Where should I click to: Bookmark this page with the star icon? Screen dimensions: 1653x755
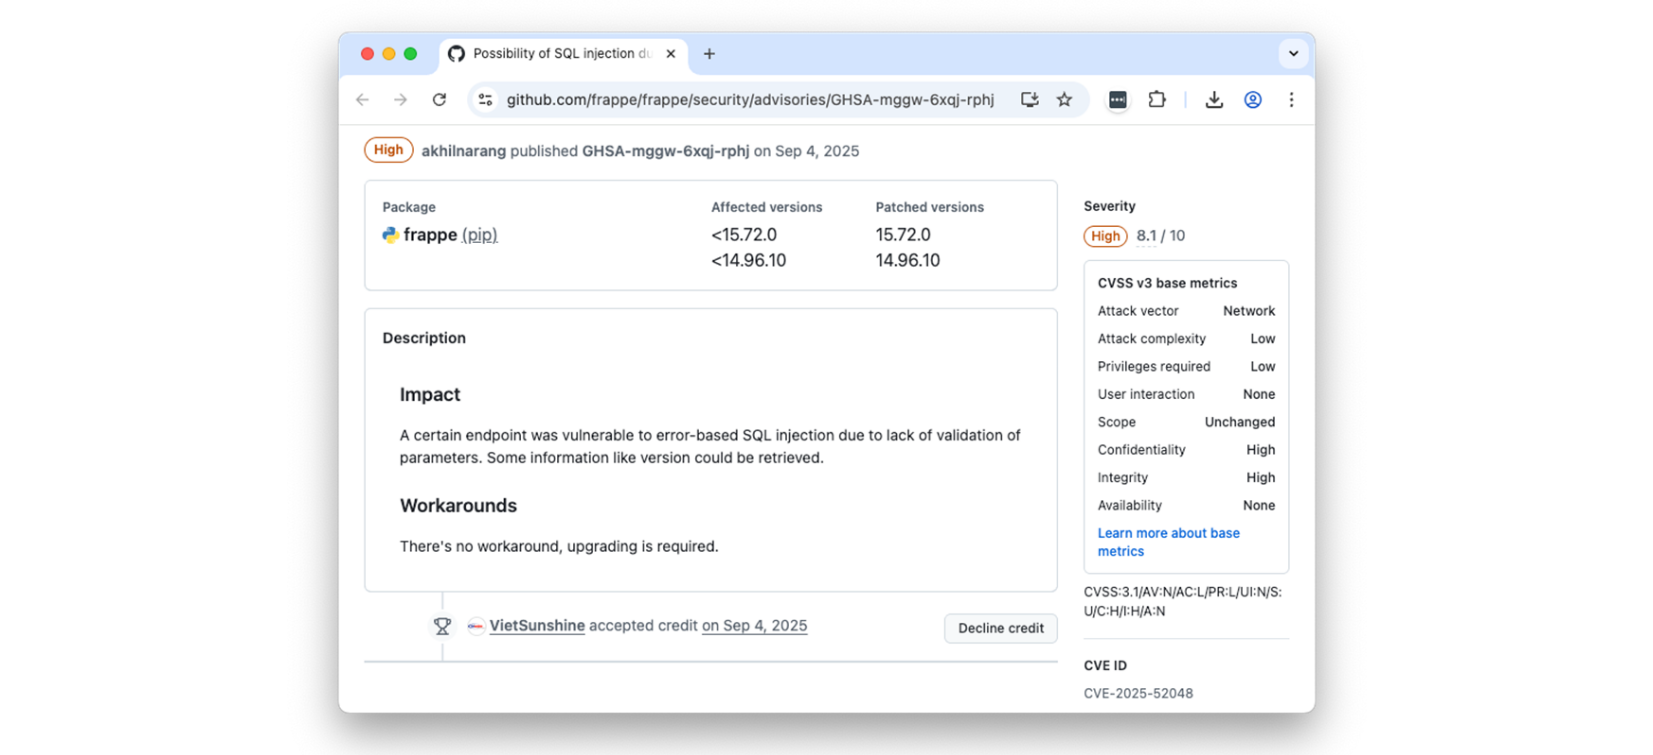[x=1064, y=100]
